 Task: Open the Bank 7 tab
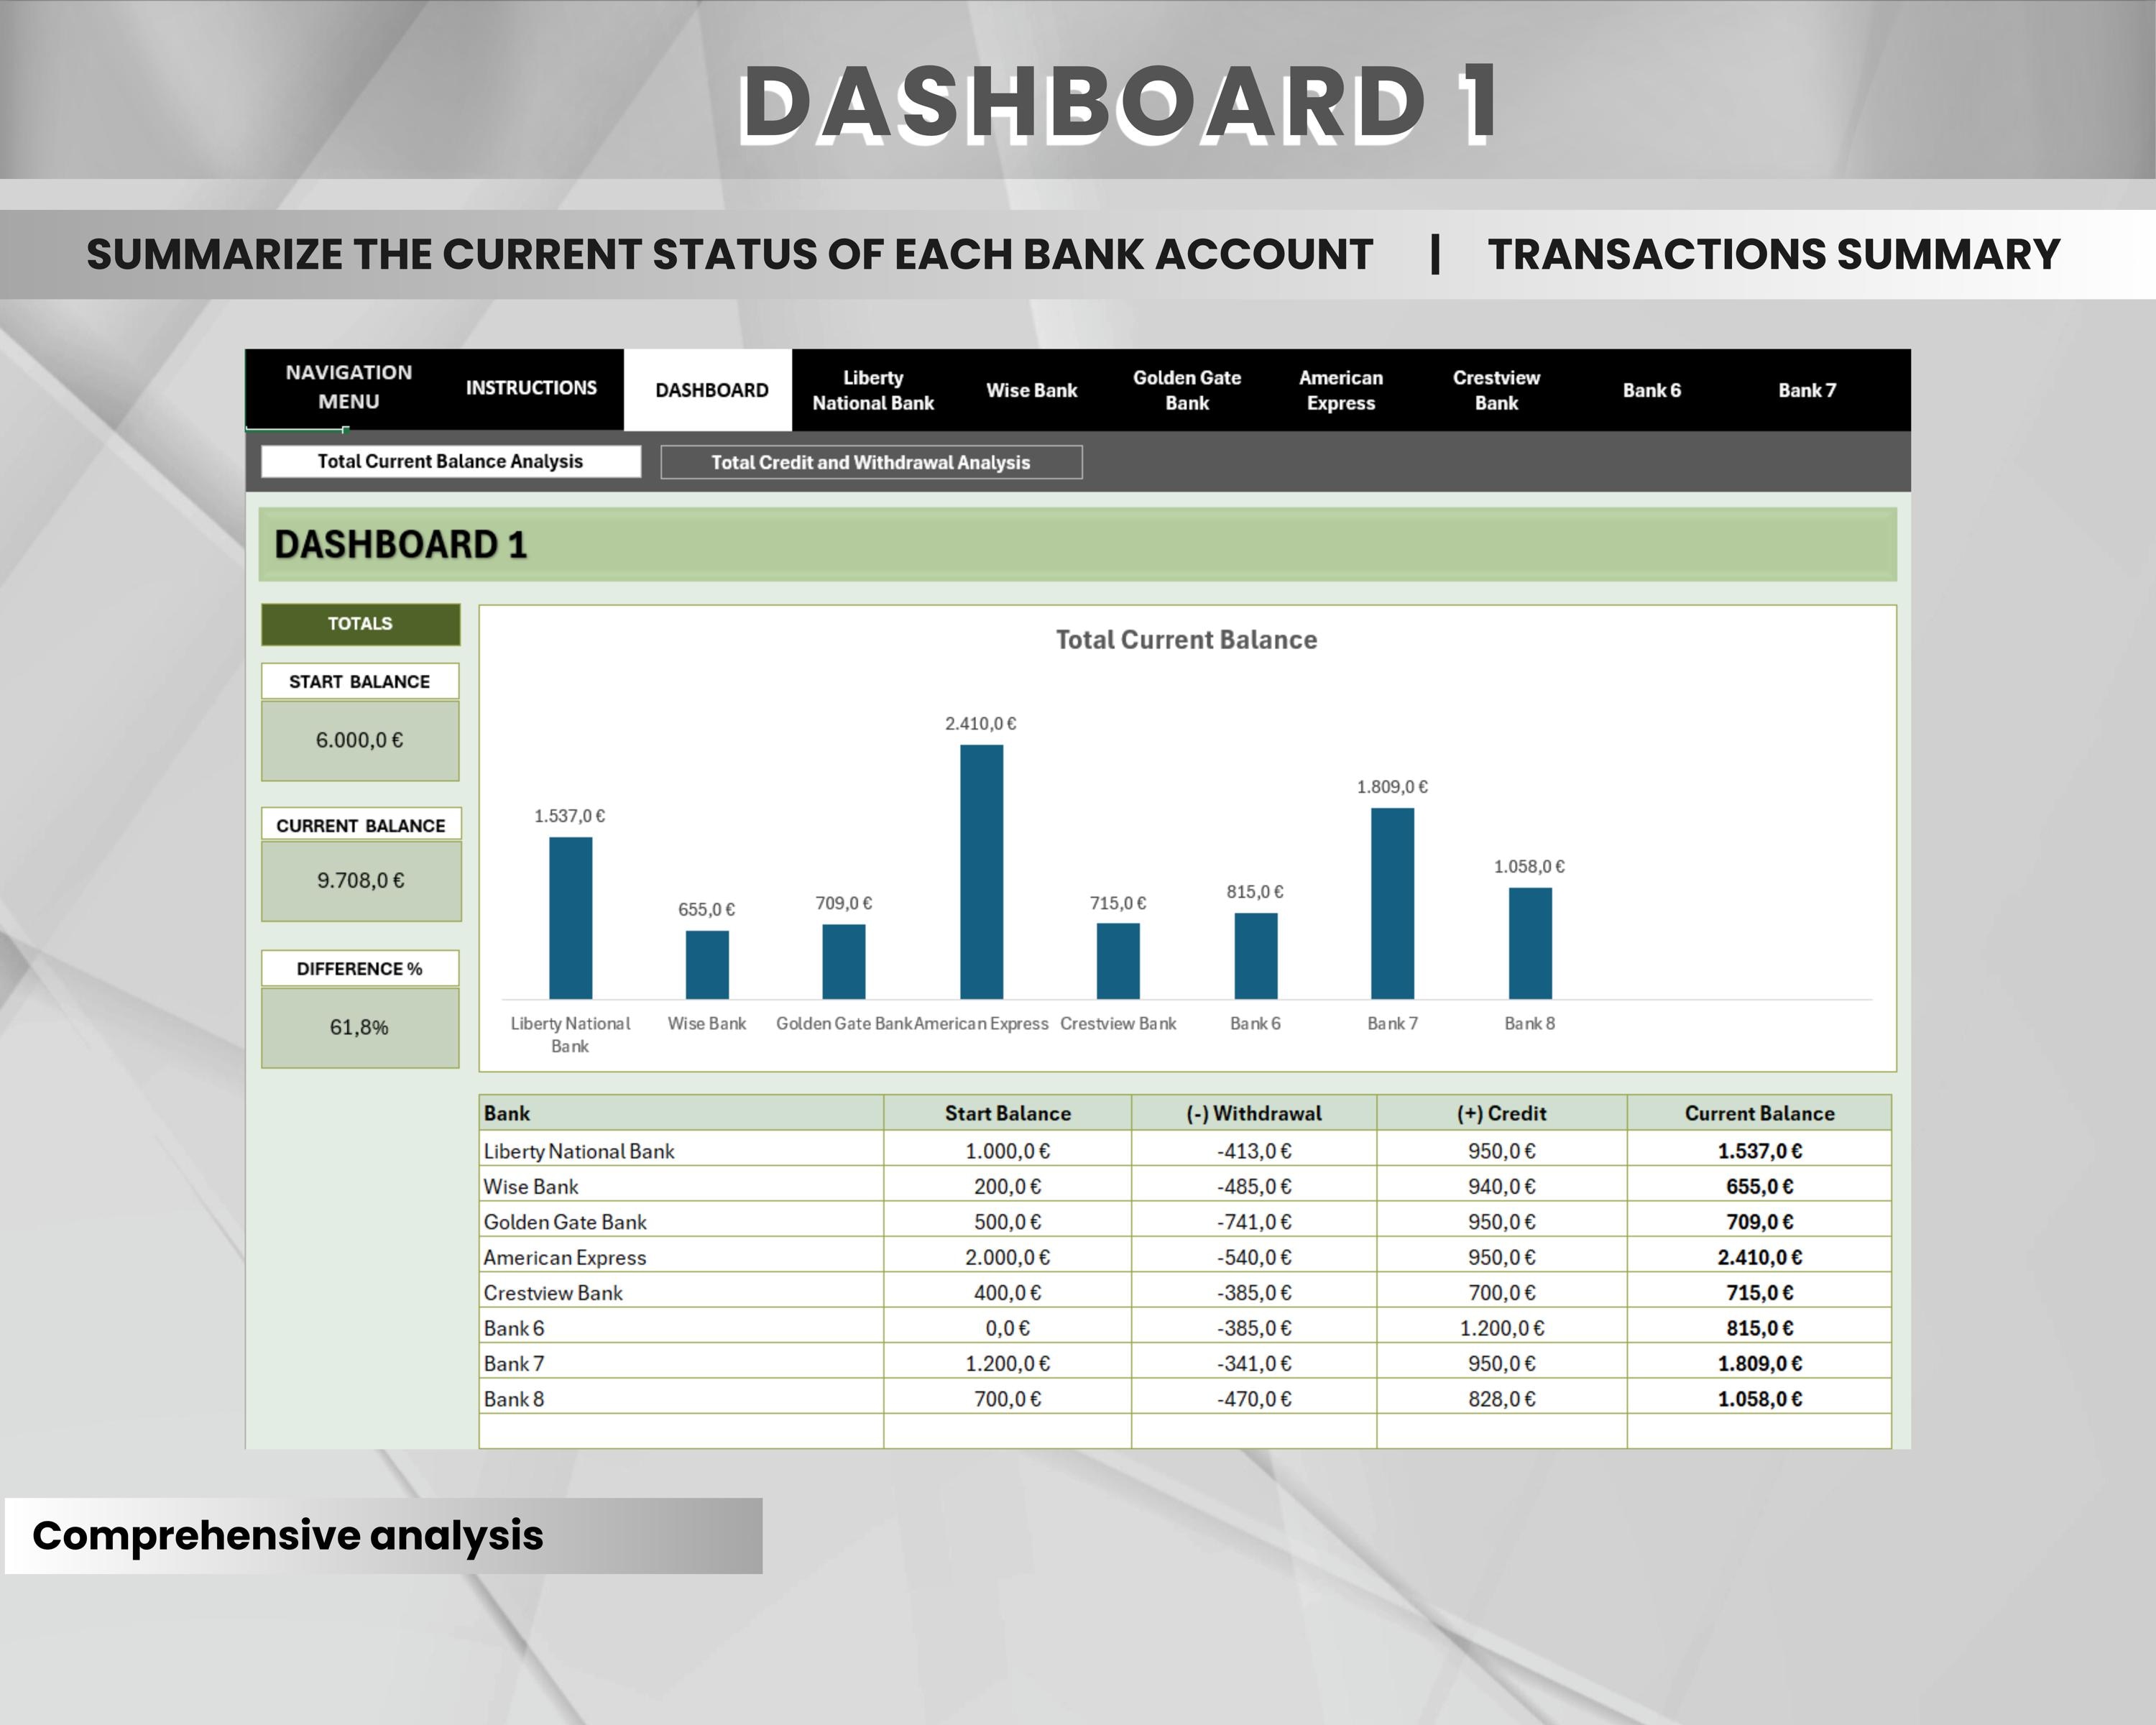point(1805,391)
